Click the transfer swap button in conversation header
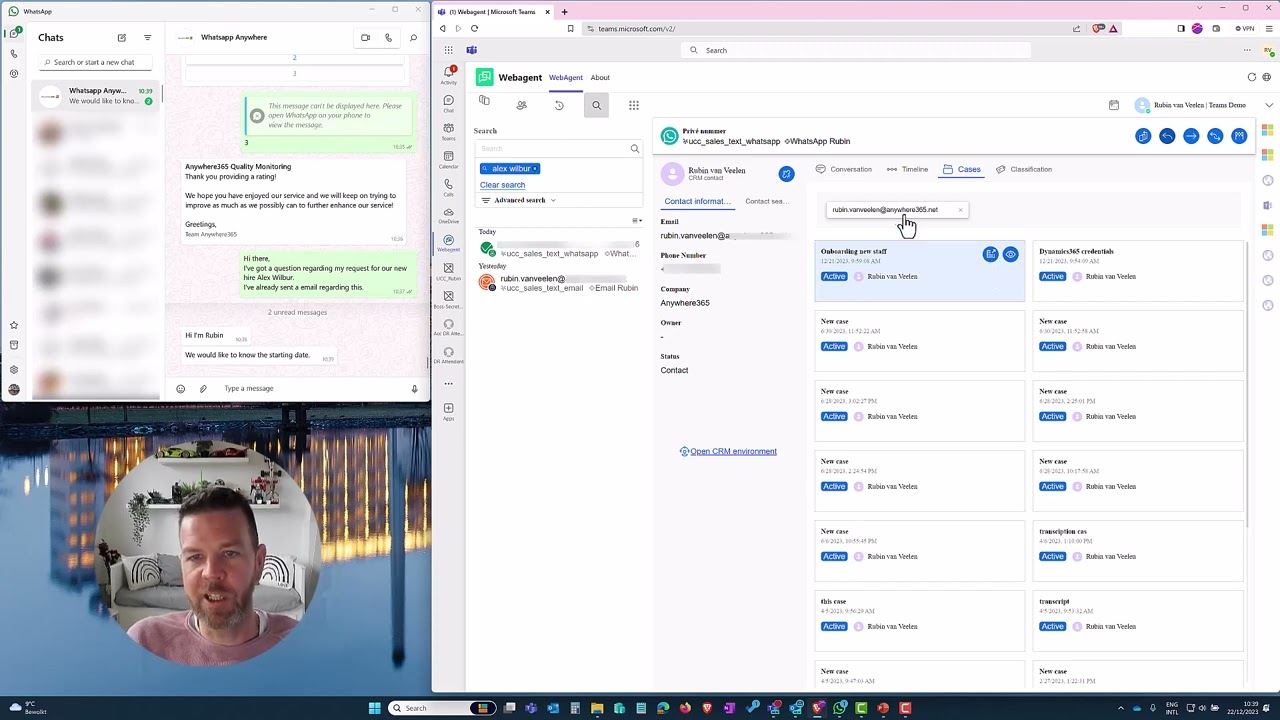Viewport: 1280px width, 720px height. pos(1215,136)
